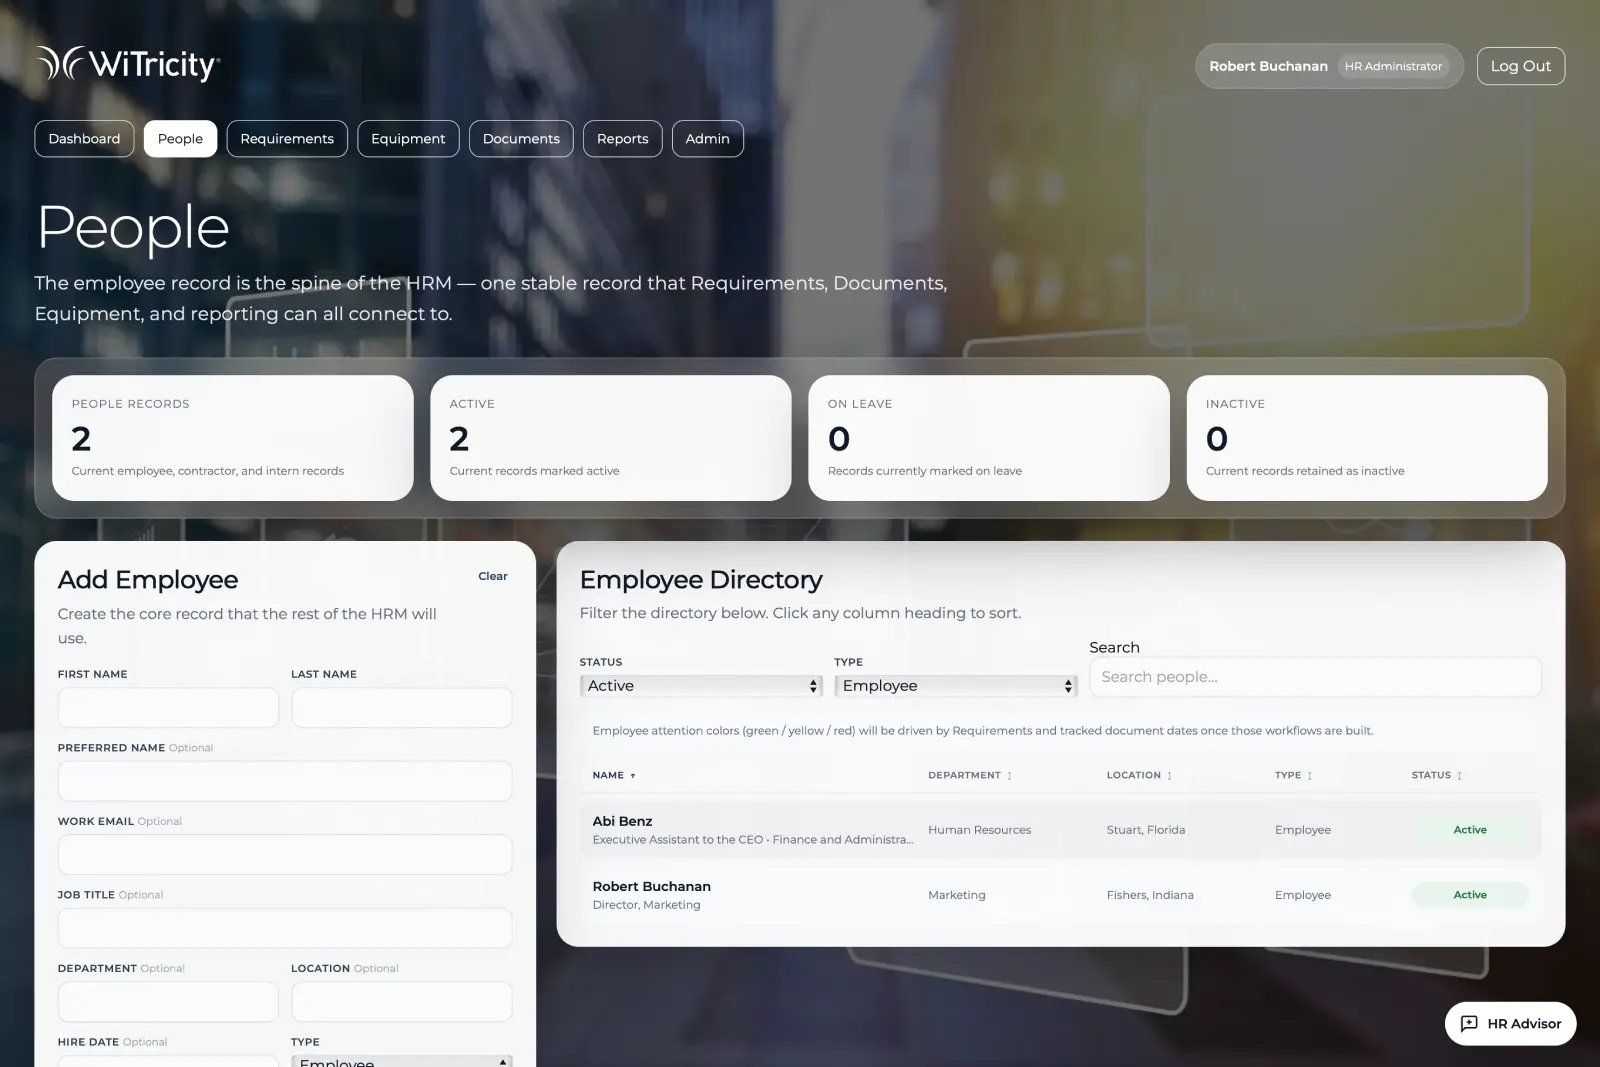Click the Job Title input field
The height and width of the screenshot is (1067, 1600).
285,928
